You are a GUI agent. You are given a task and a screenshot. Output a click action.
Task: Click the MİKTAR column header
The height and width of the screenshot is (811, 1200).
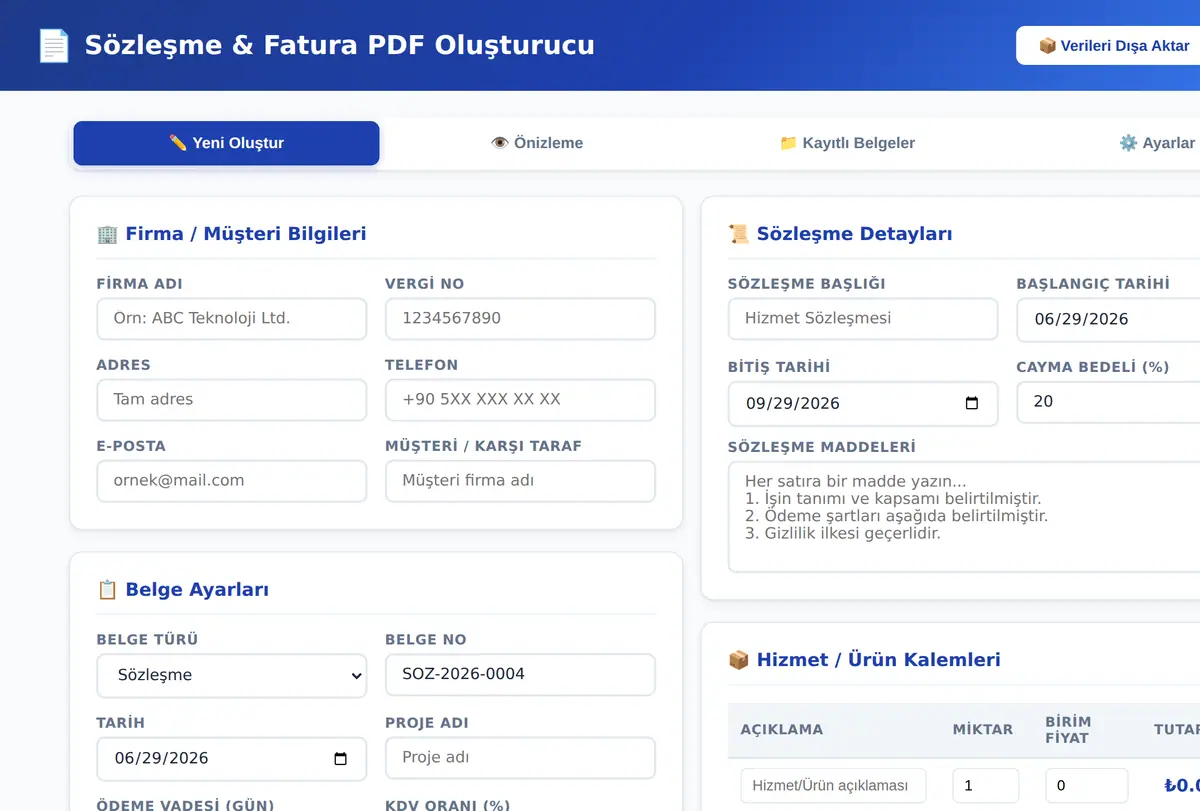pos(983,730)
